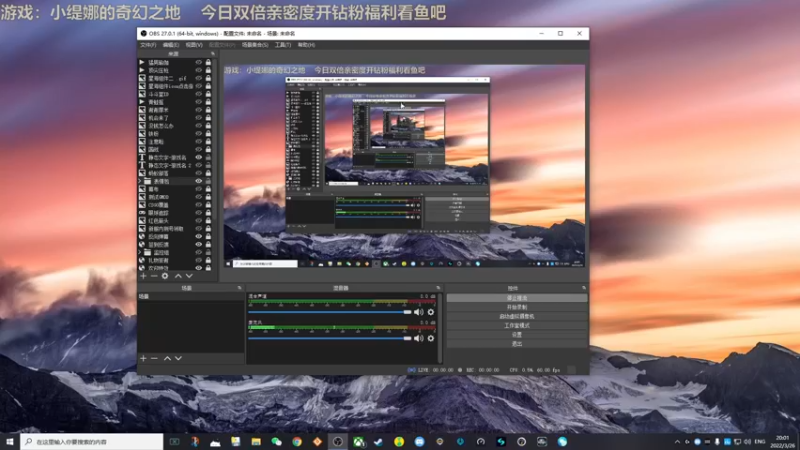Screen dimensions: 800x450
Task: Toggle the lock on 表情包 group
Action: [x=208, y=181]
